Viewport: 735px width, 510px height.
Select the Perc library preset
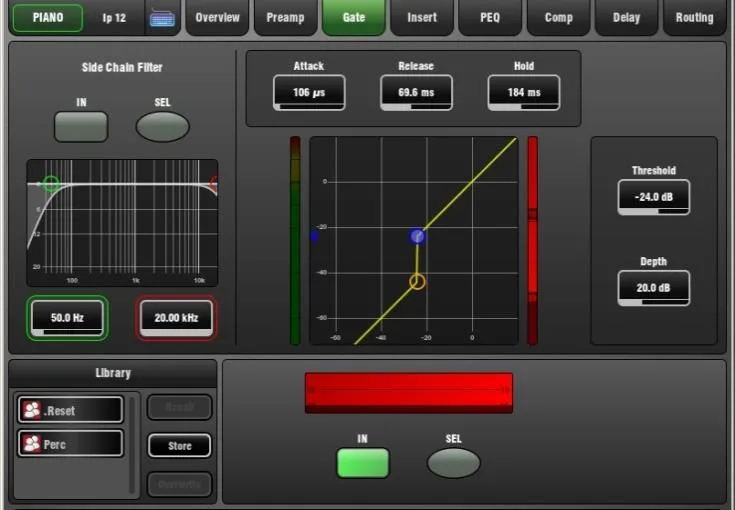71,443
